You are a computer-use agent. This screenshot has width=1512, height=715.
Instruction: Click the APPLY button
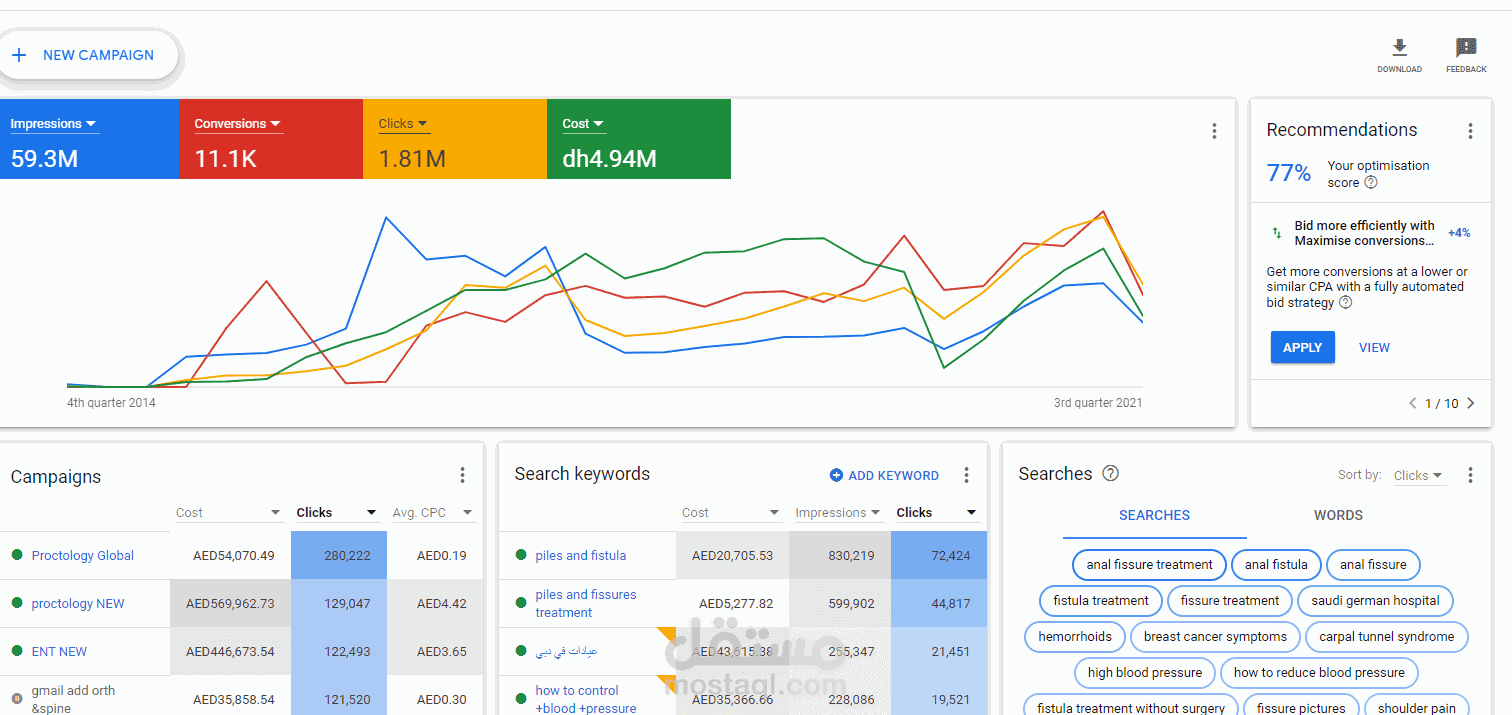(x=1302, y=347)
